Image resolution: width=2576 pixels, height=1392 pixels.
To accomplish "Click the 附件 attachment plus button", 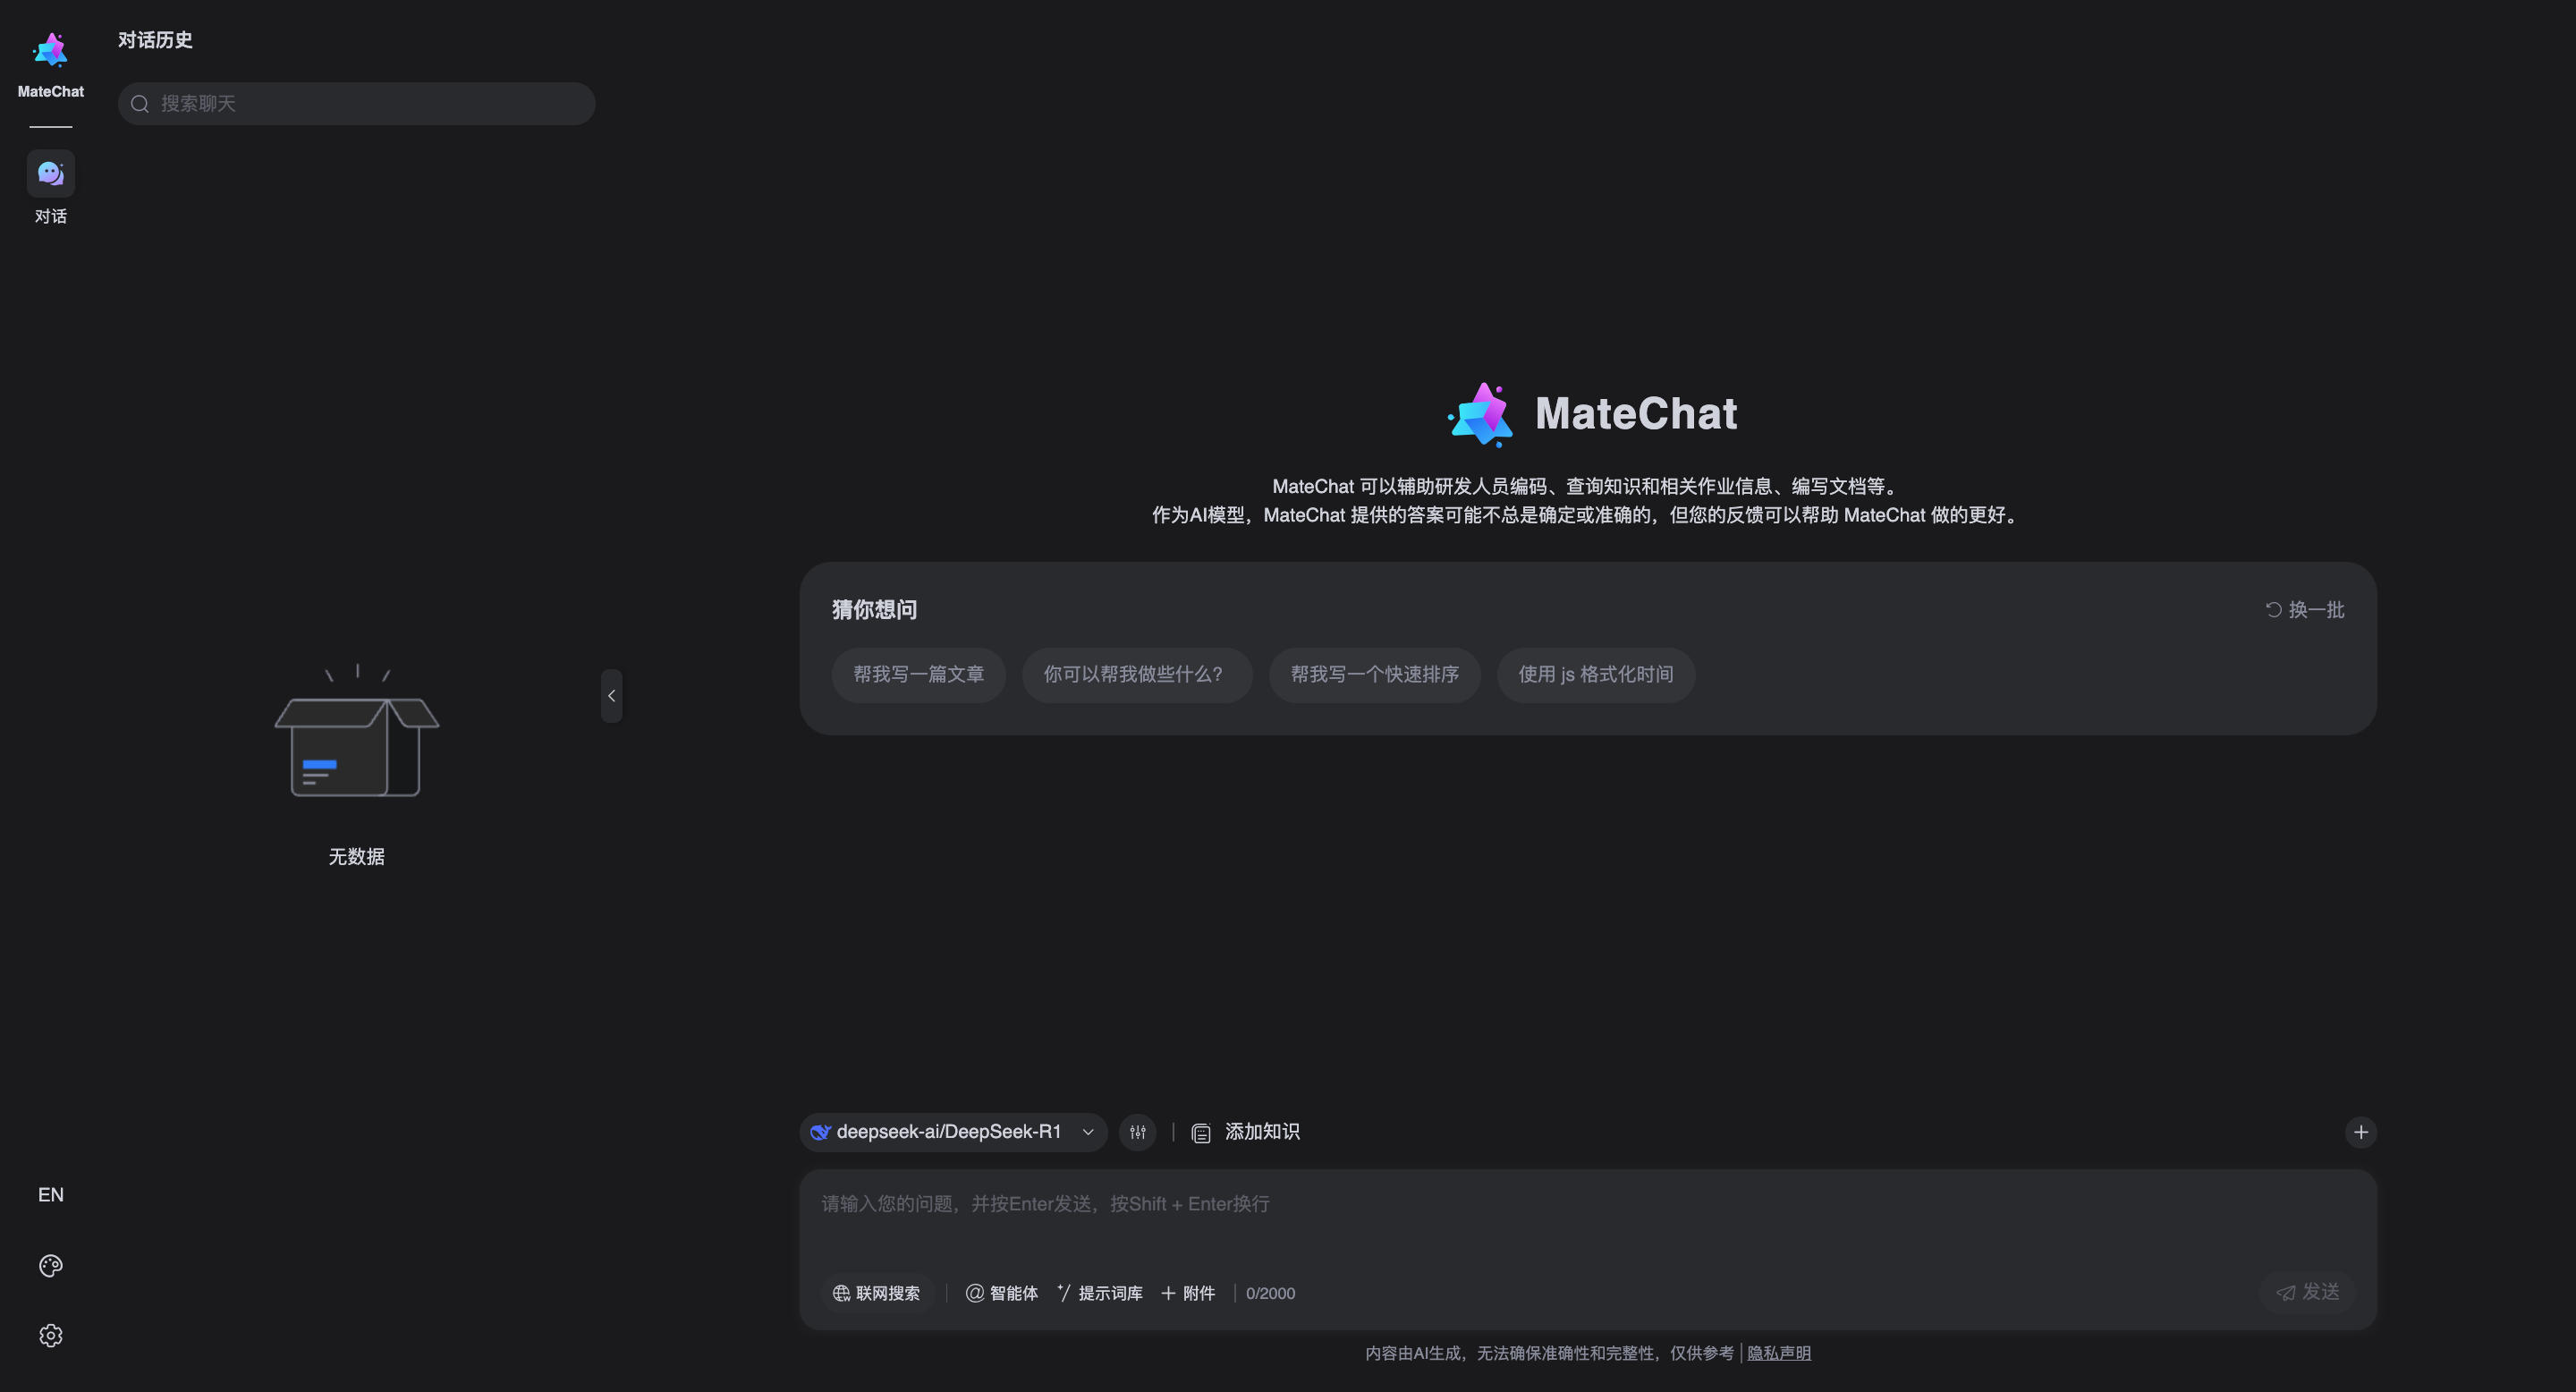I will tap(1188, 1293).
